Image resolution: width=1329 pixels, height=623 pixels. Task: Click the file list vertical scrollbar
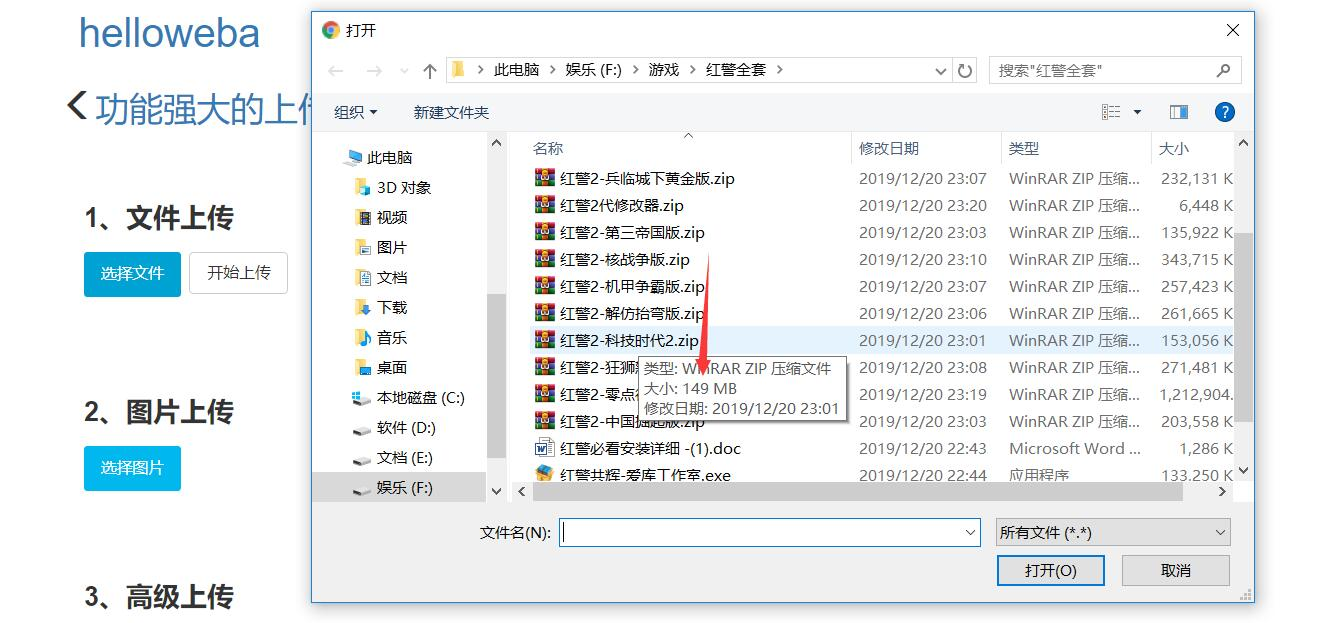pyautogui.click(x=1243, y=327)
